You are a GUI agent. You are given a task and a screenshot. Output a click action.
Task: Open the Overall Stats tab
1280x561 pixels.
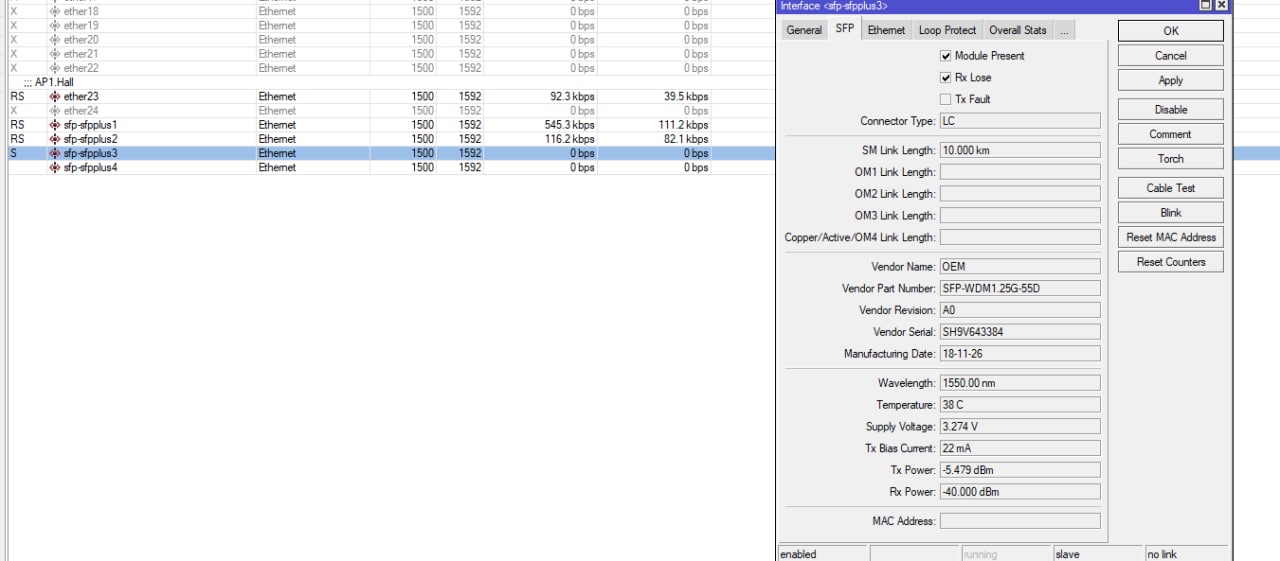tap(1017, 30)
